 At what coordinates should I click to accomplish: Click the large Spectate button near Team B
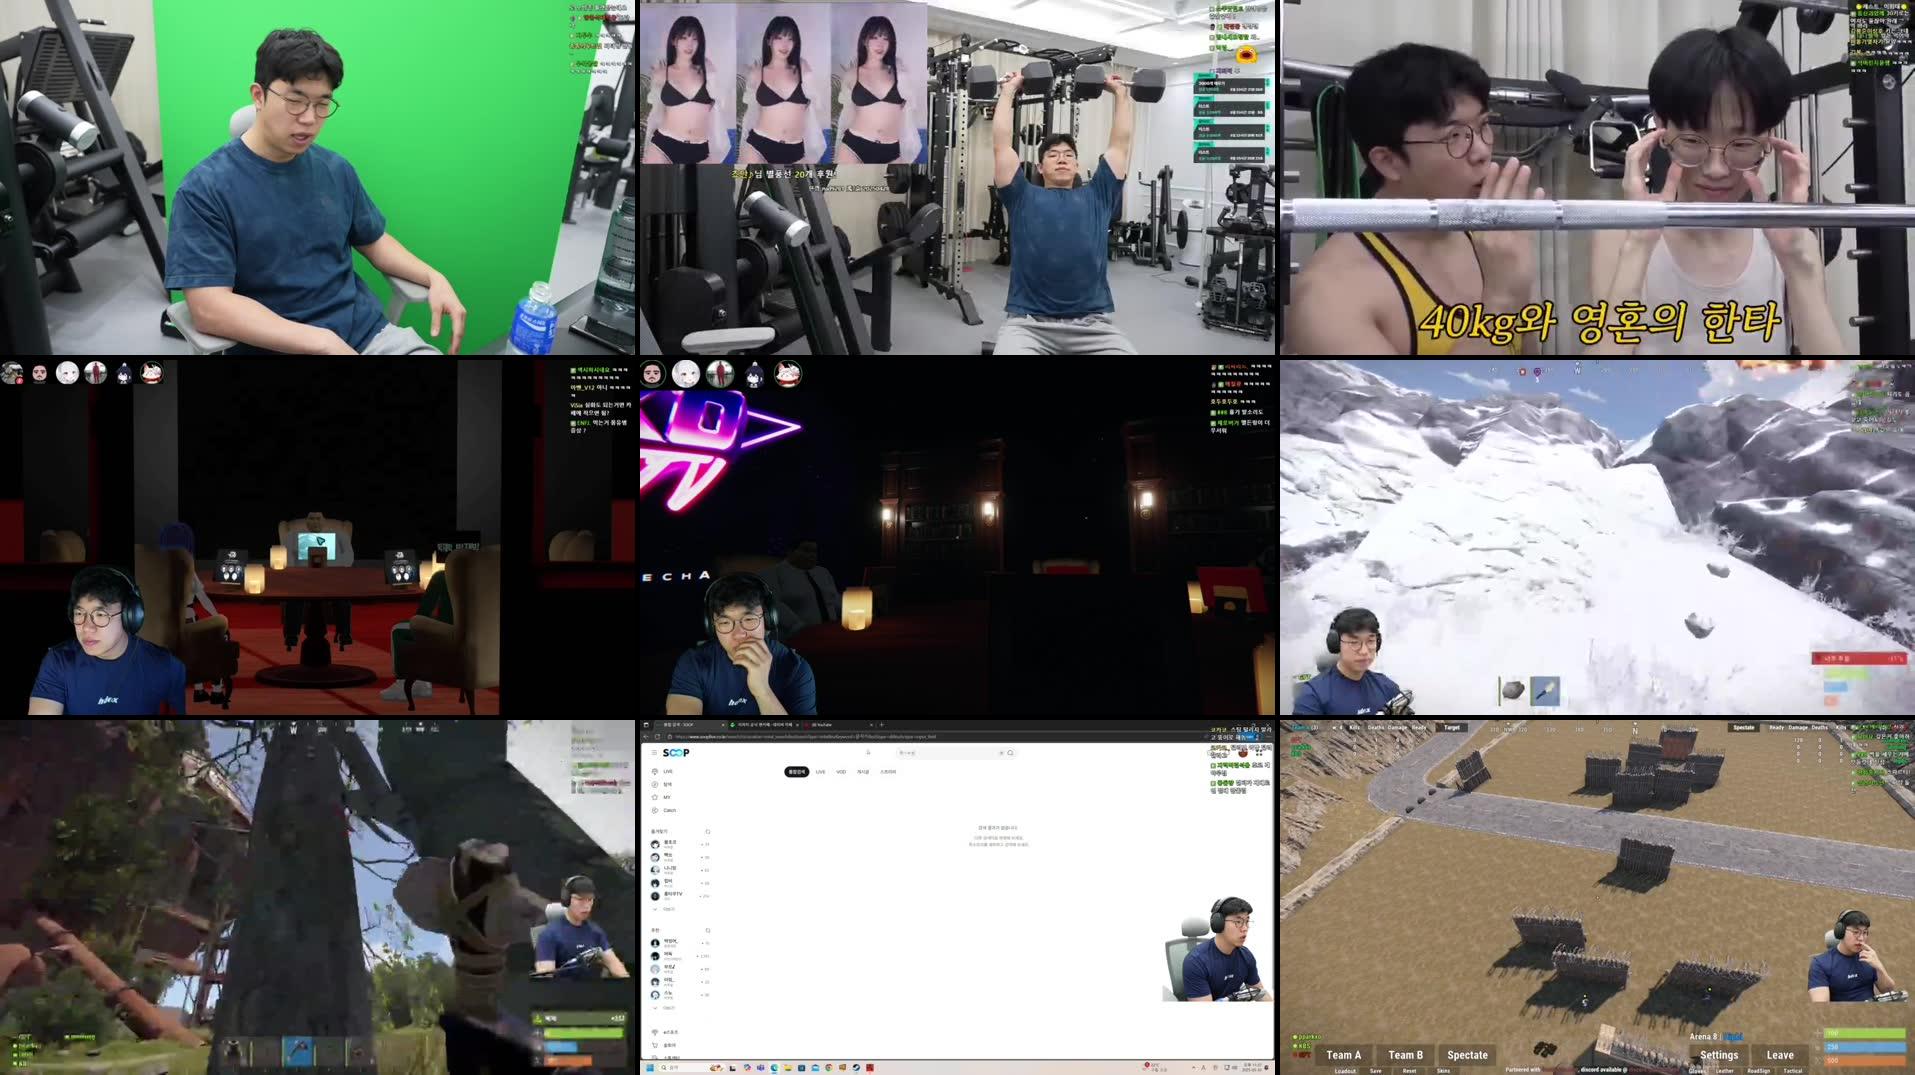1467,1055
